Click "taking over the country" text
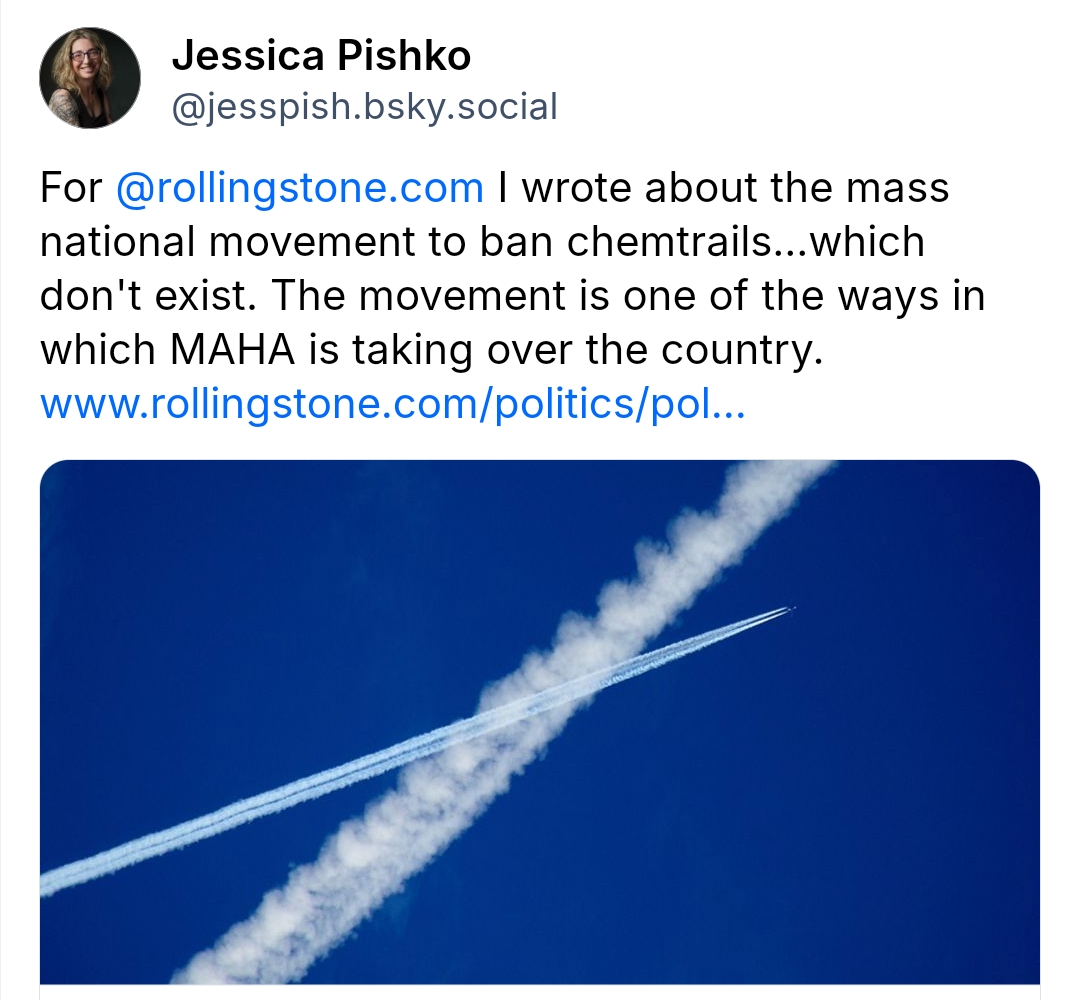Image resolution: width=1079 pixels, height=1000 pixels. pos(650,350)
